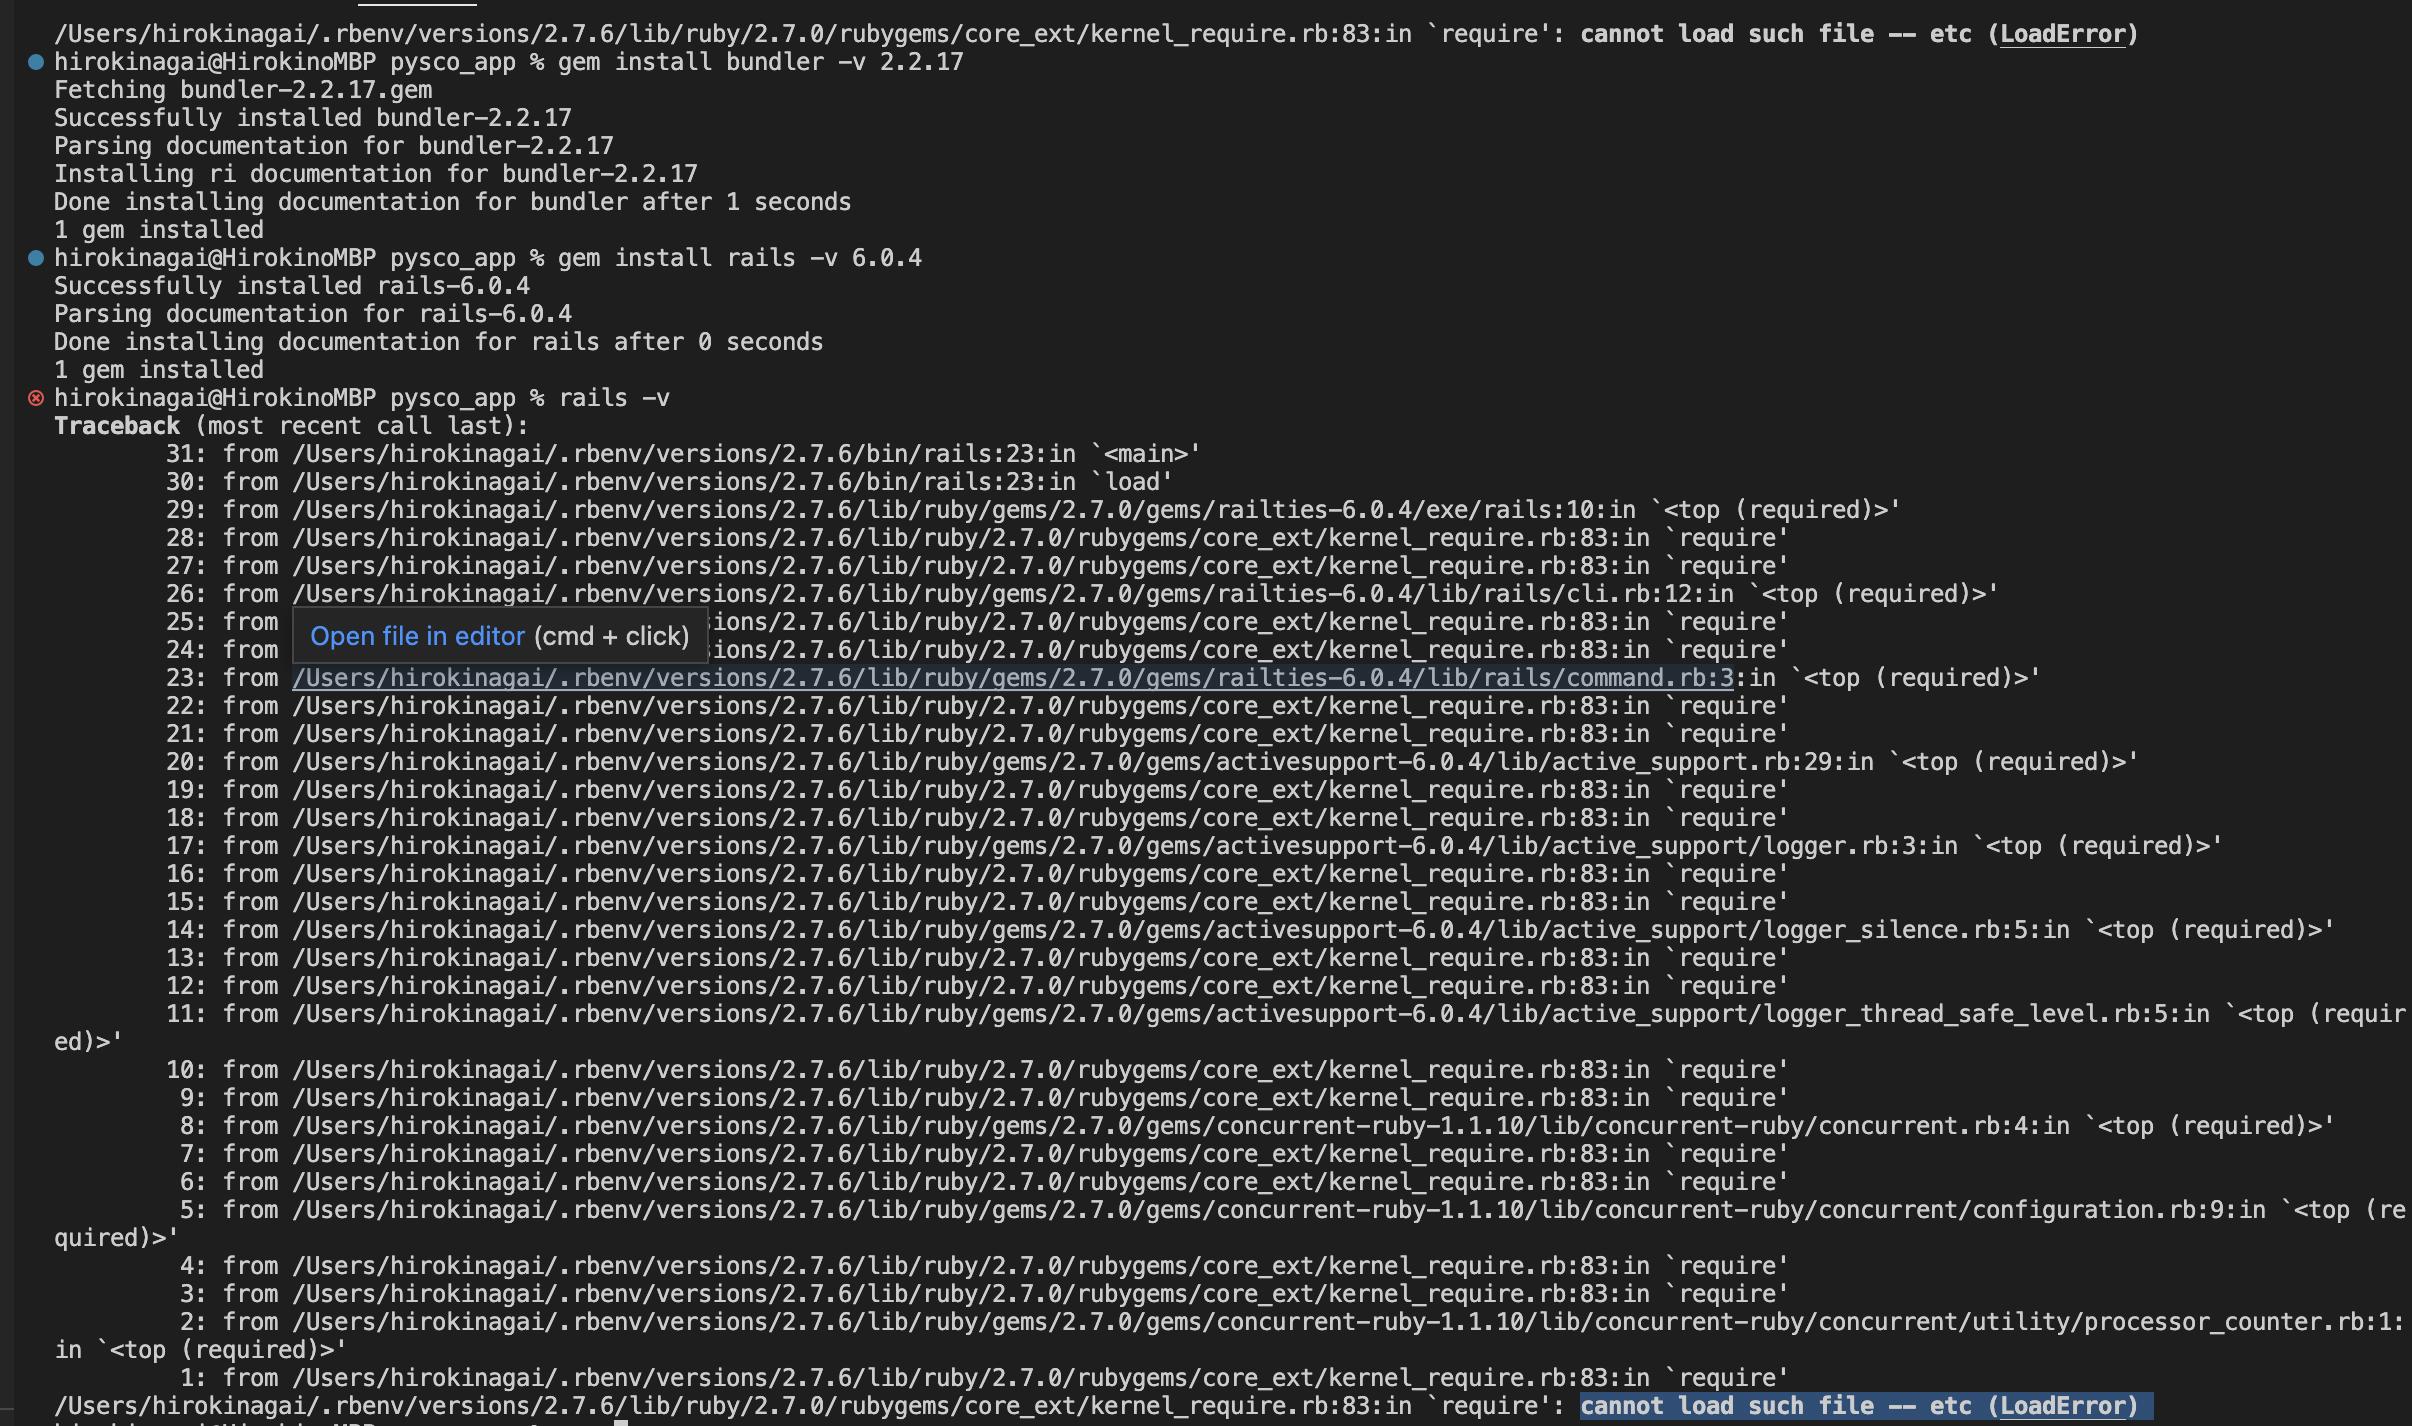Click 'Parsing documentation for bundler-2.2.17' line
The height and width of the screenshot is (1426, 2412).
[334, 146]
